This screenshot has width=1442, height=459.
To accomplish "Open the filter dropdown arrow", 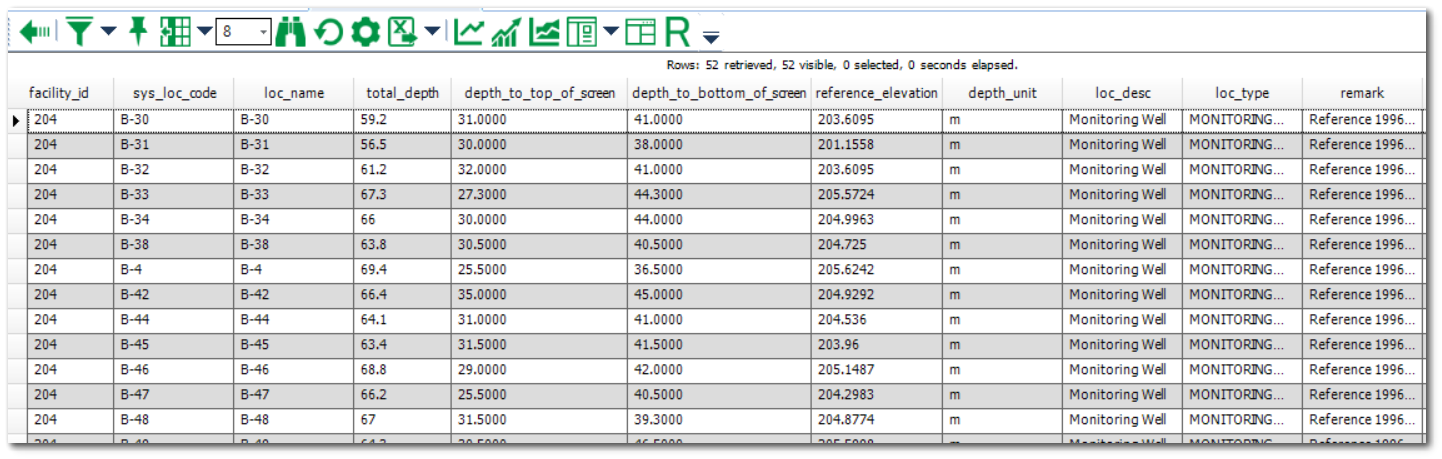I will point(108,32).
